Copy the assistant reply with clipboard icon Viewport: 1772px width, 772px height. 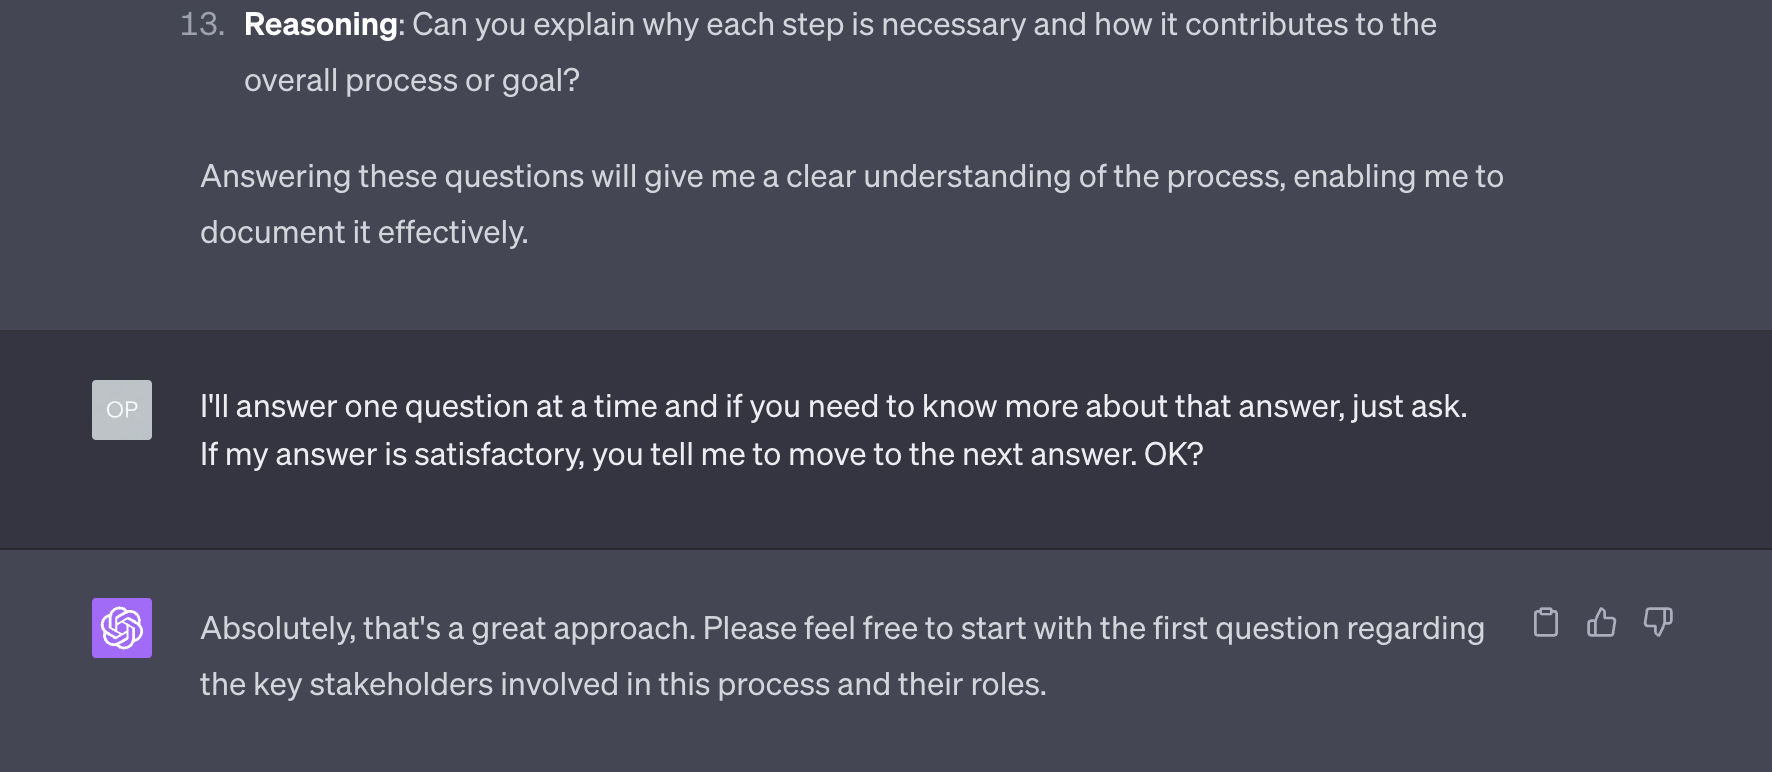(1546, 622)
